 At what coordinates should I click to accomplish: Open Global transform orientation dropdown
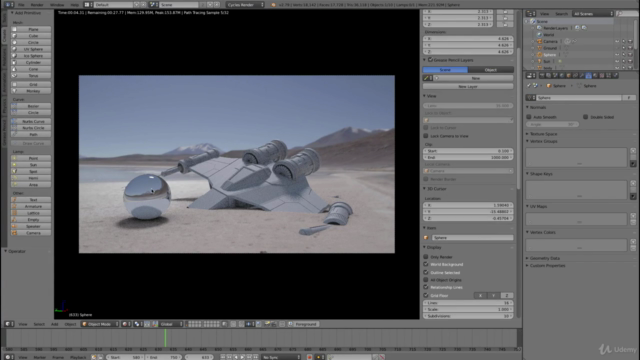pos(171,324)
